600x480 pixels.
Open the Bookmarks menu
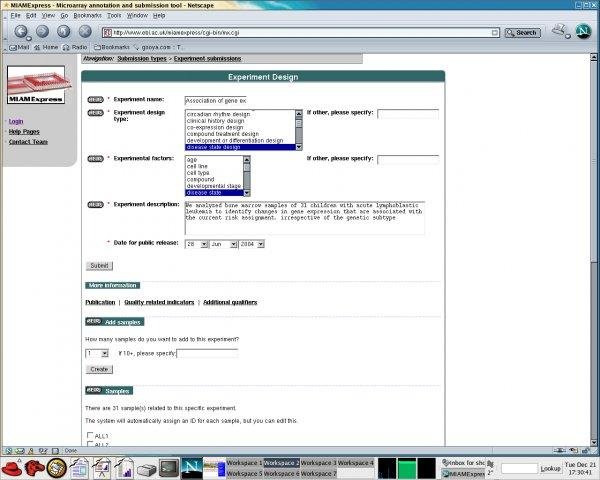88,16
